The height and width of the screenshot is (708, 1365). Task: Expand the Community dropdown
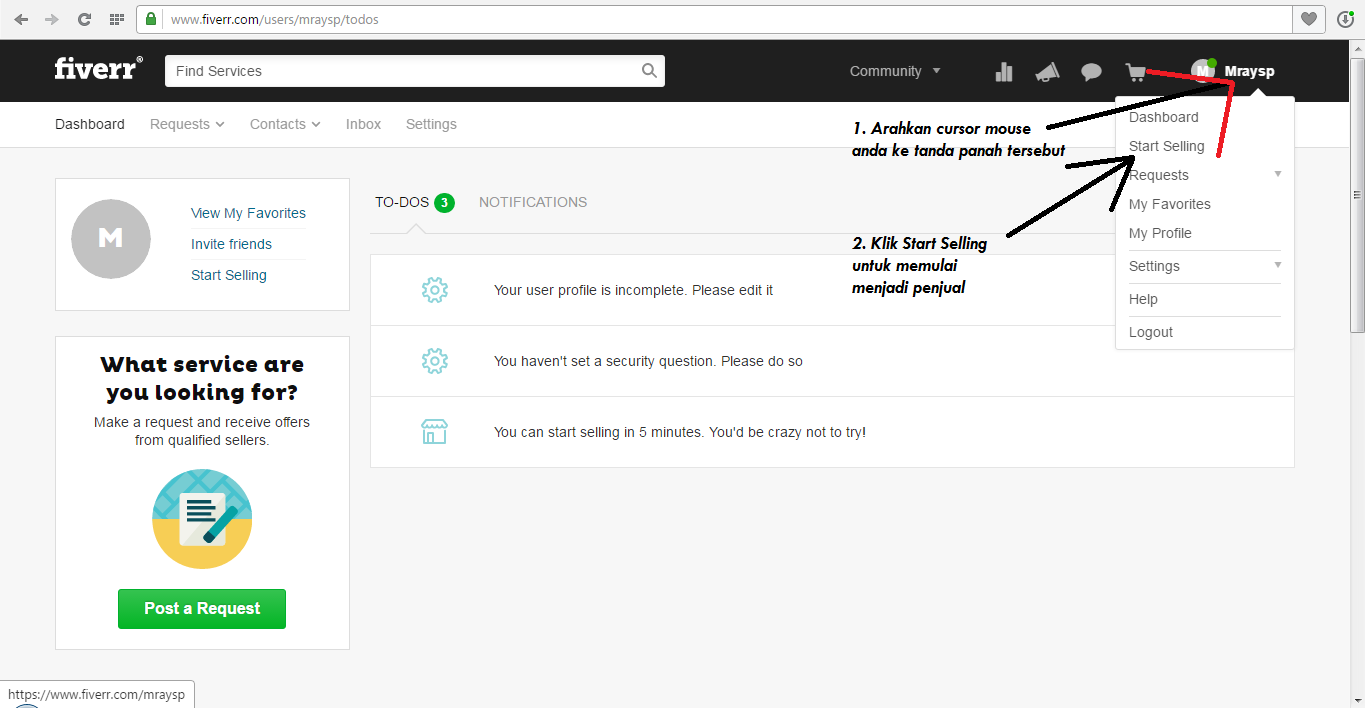[895, 71]
